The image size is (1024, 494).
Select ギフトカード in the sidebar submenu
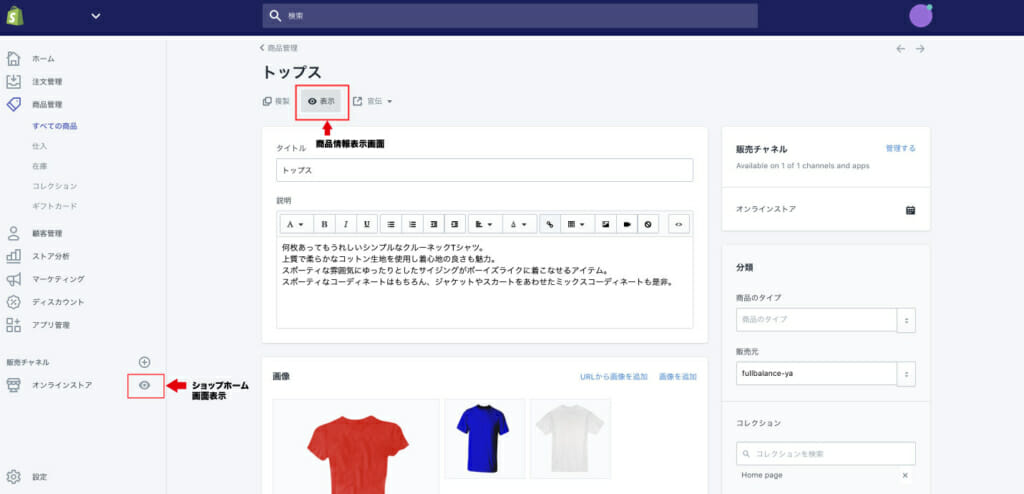coord(54,206)
